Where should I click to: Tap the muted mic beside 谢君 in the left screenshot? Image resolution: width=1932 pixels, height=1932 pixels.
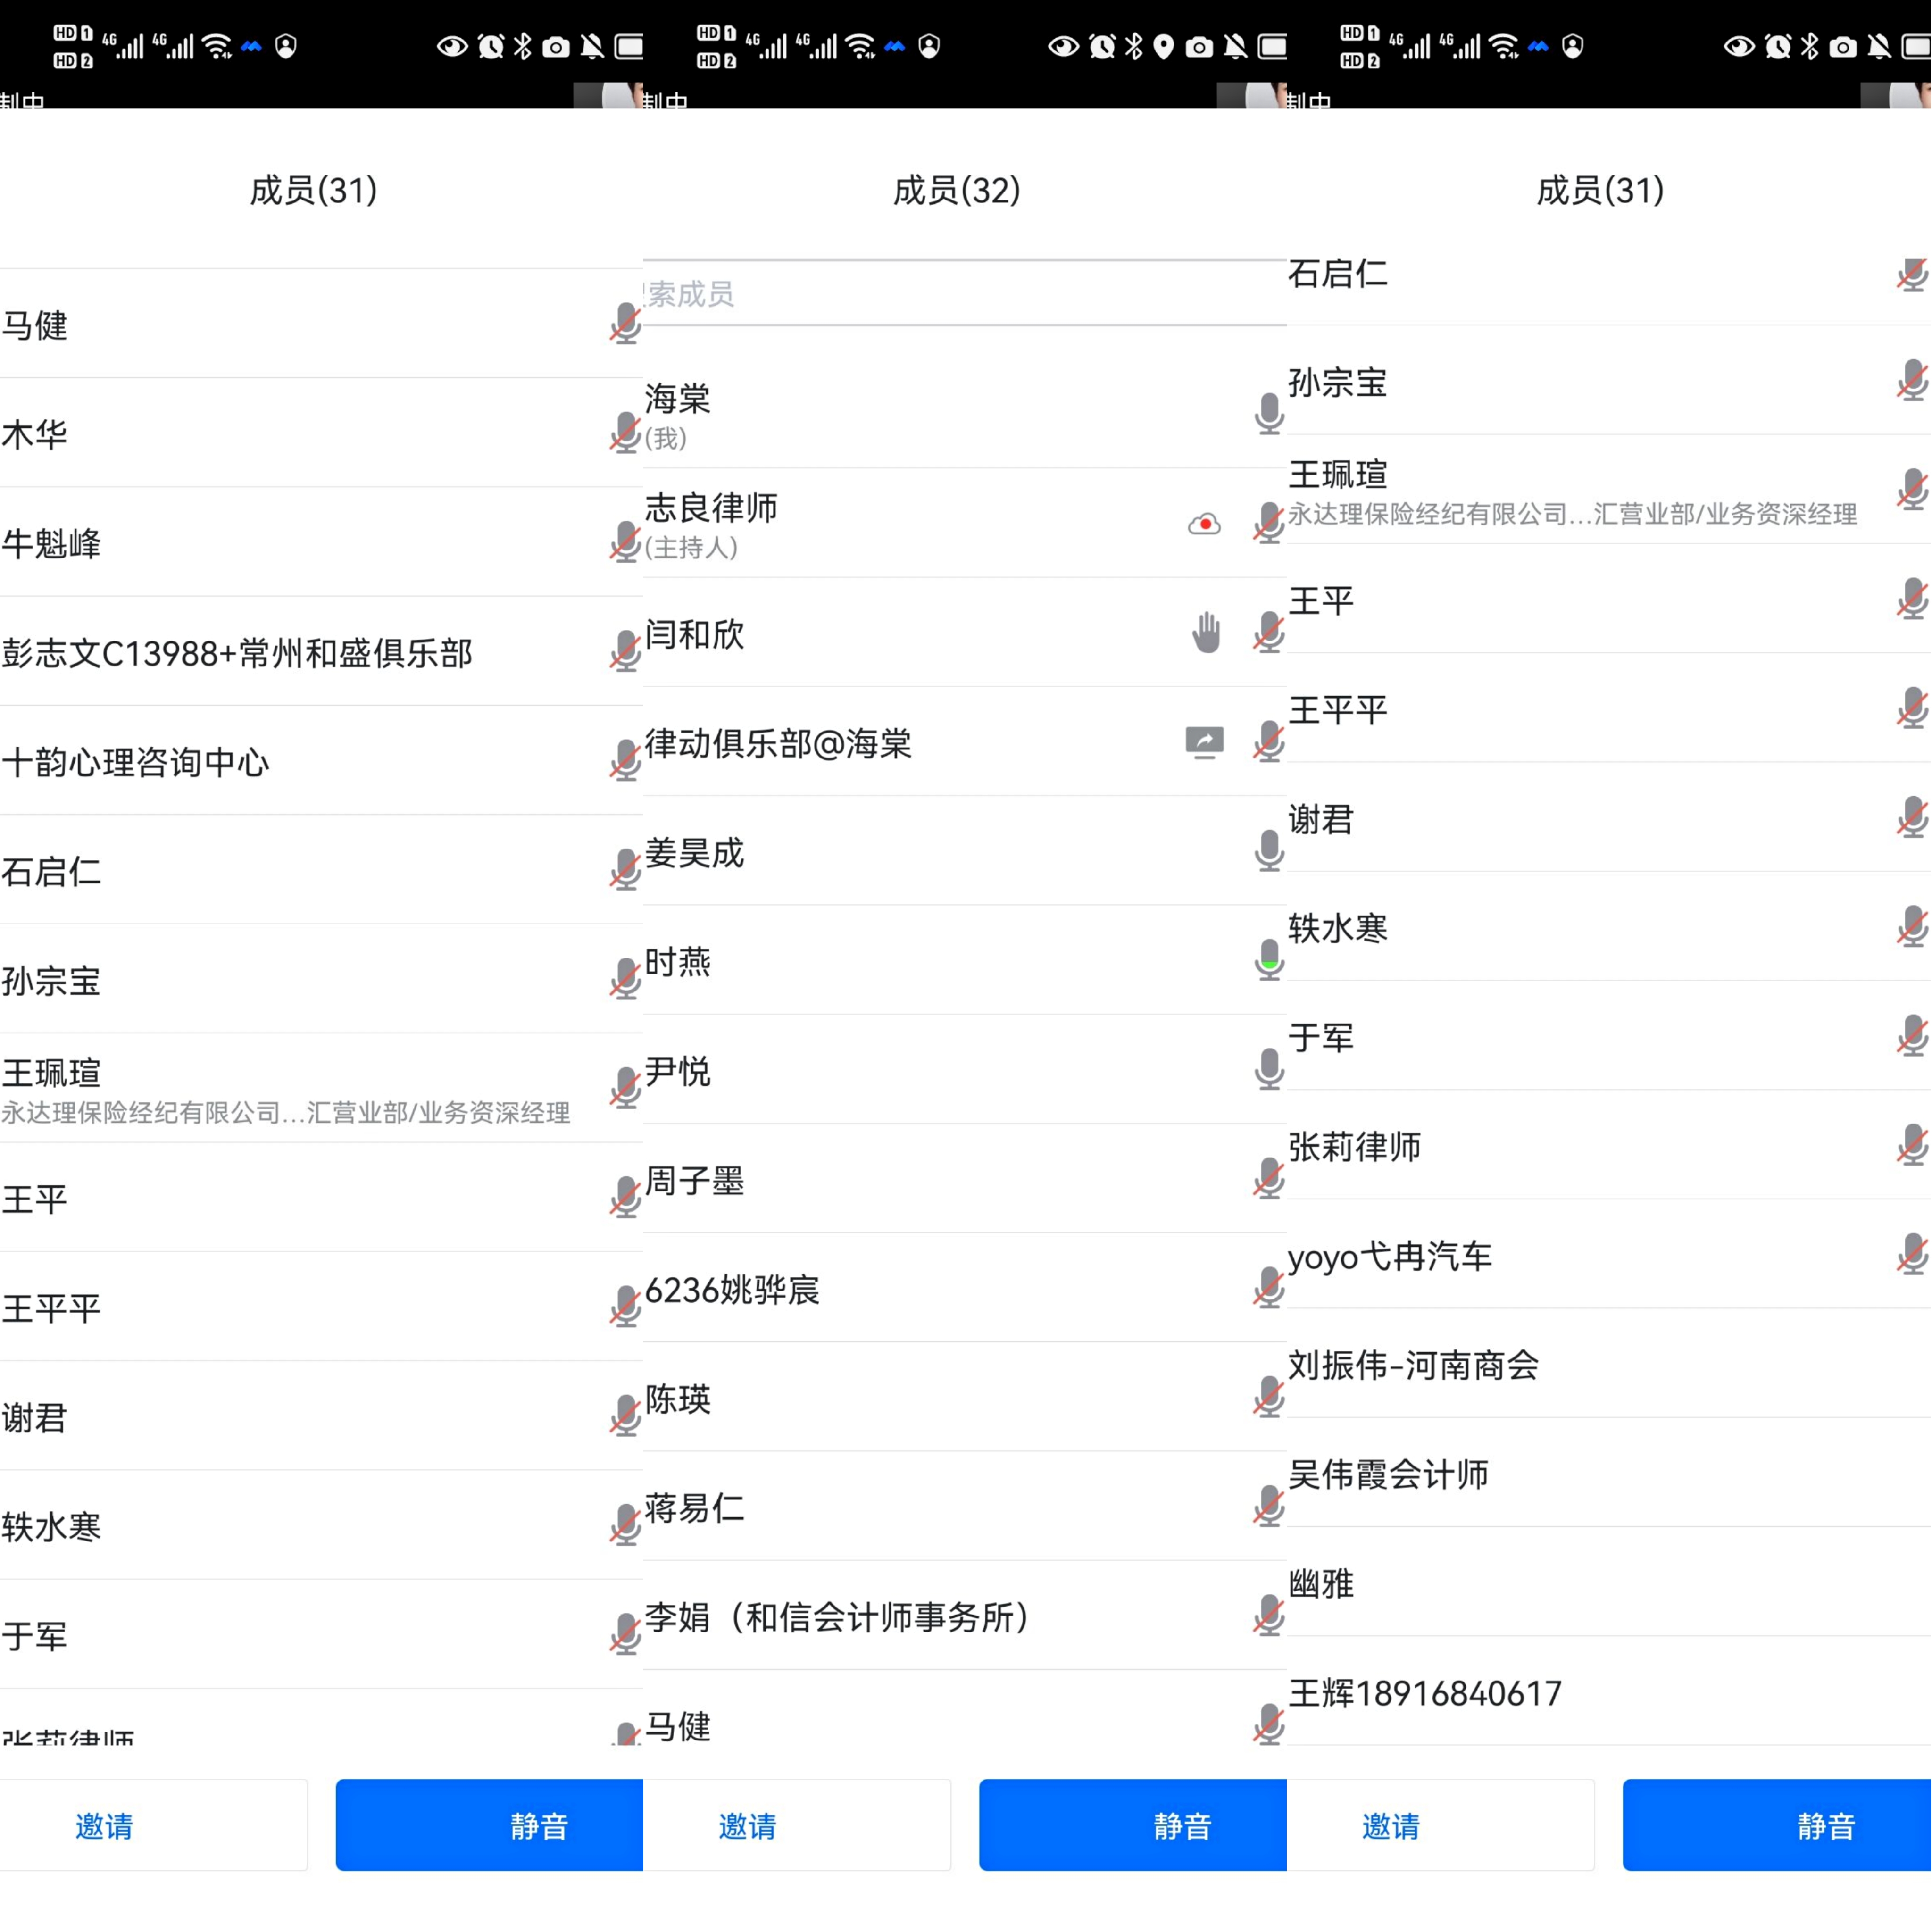coord(626,1416)
